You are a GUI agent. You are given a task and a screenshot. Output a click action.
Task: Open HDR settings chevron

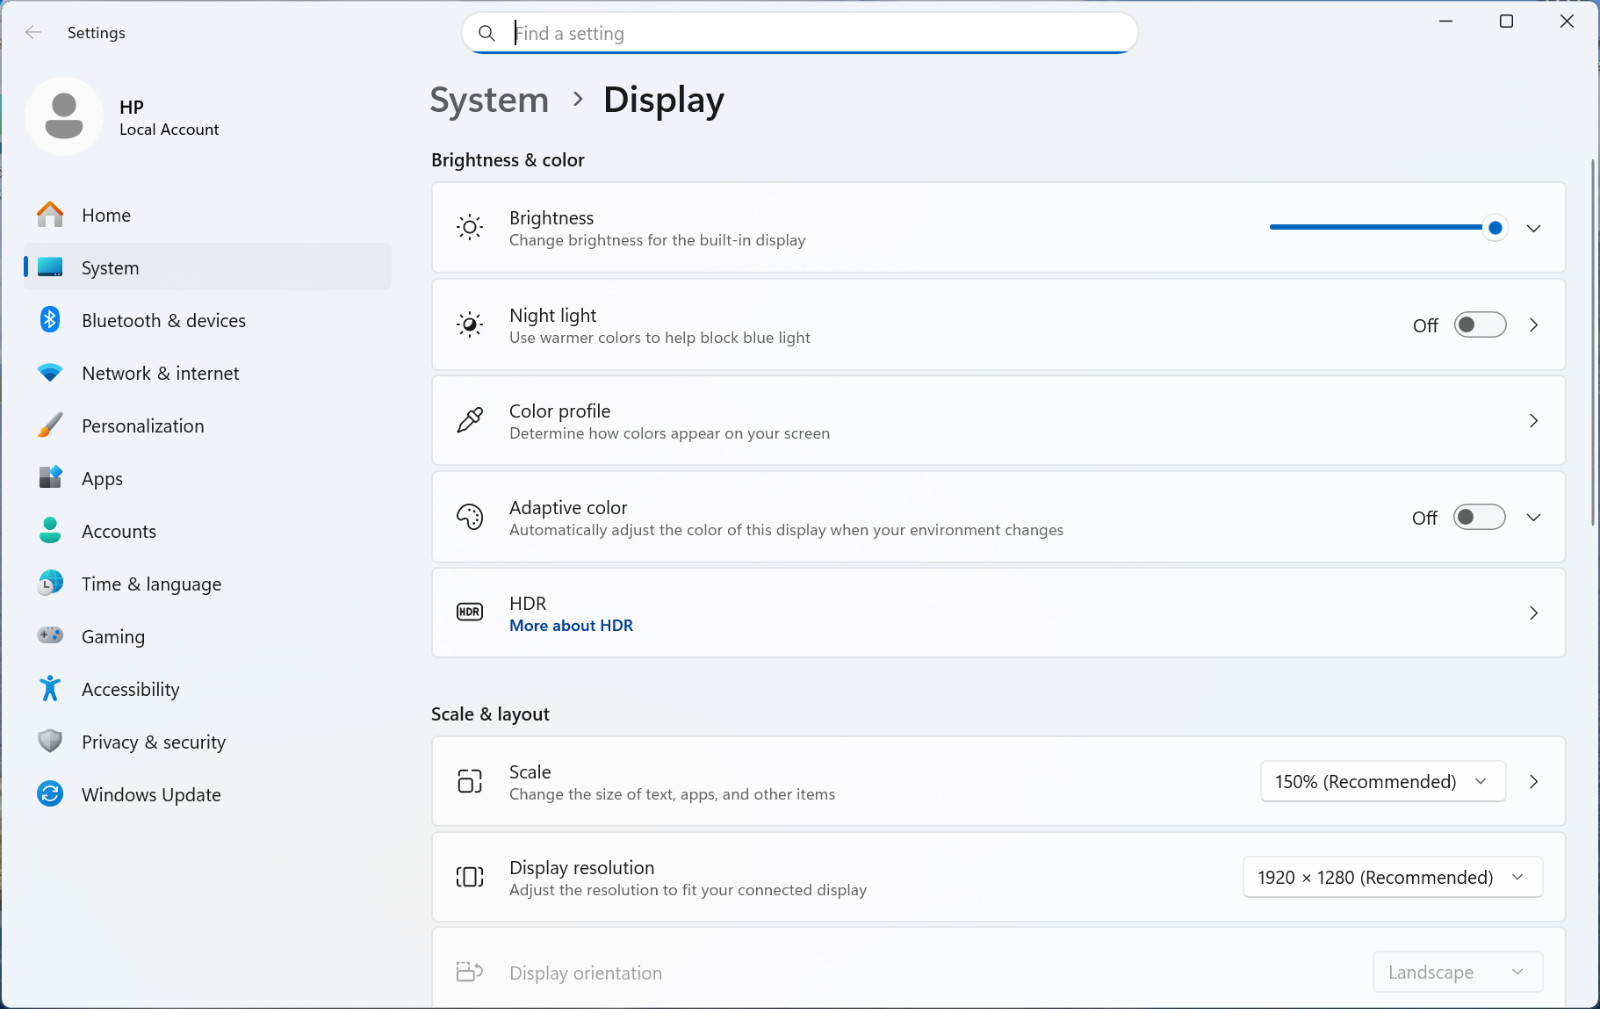(x=1533, y=613)
